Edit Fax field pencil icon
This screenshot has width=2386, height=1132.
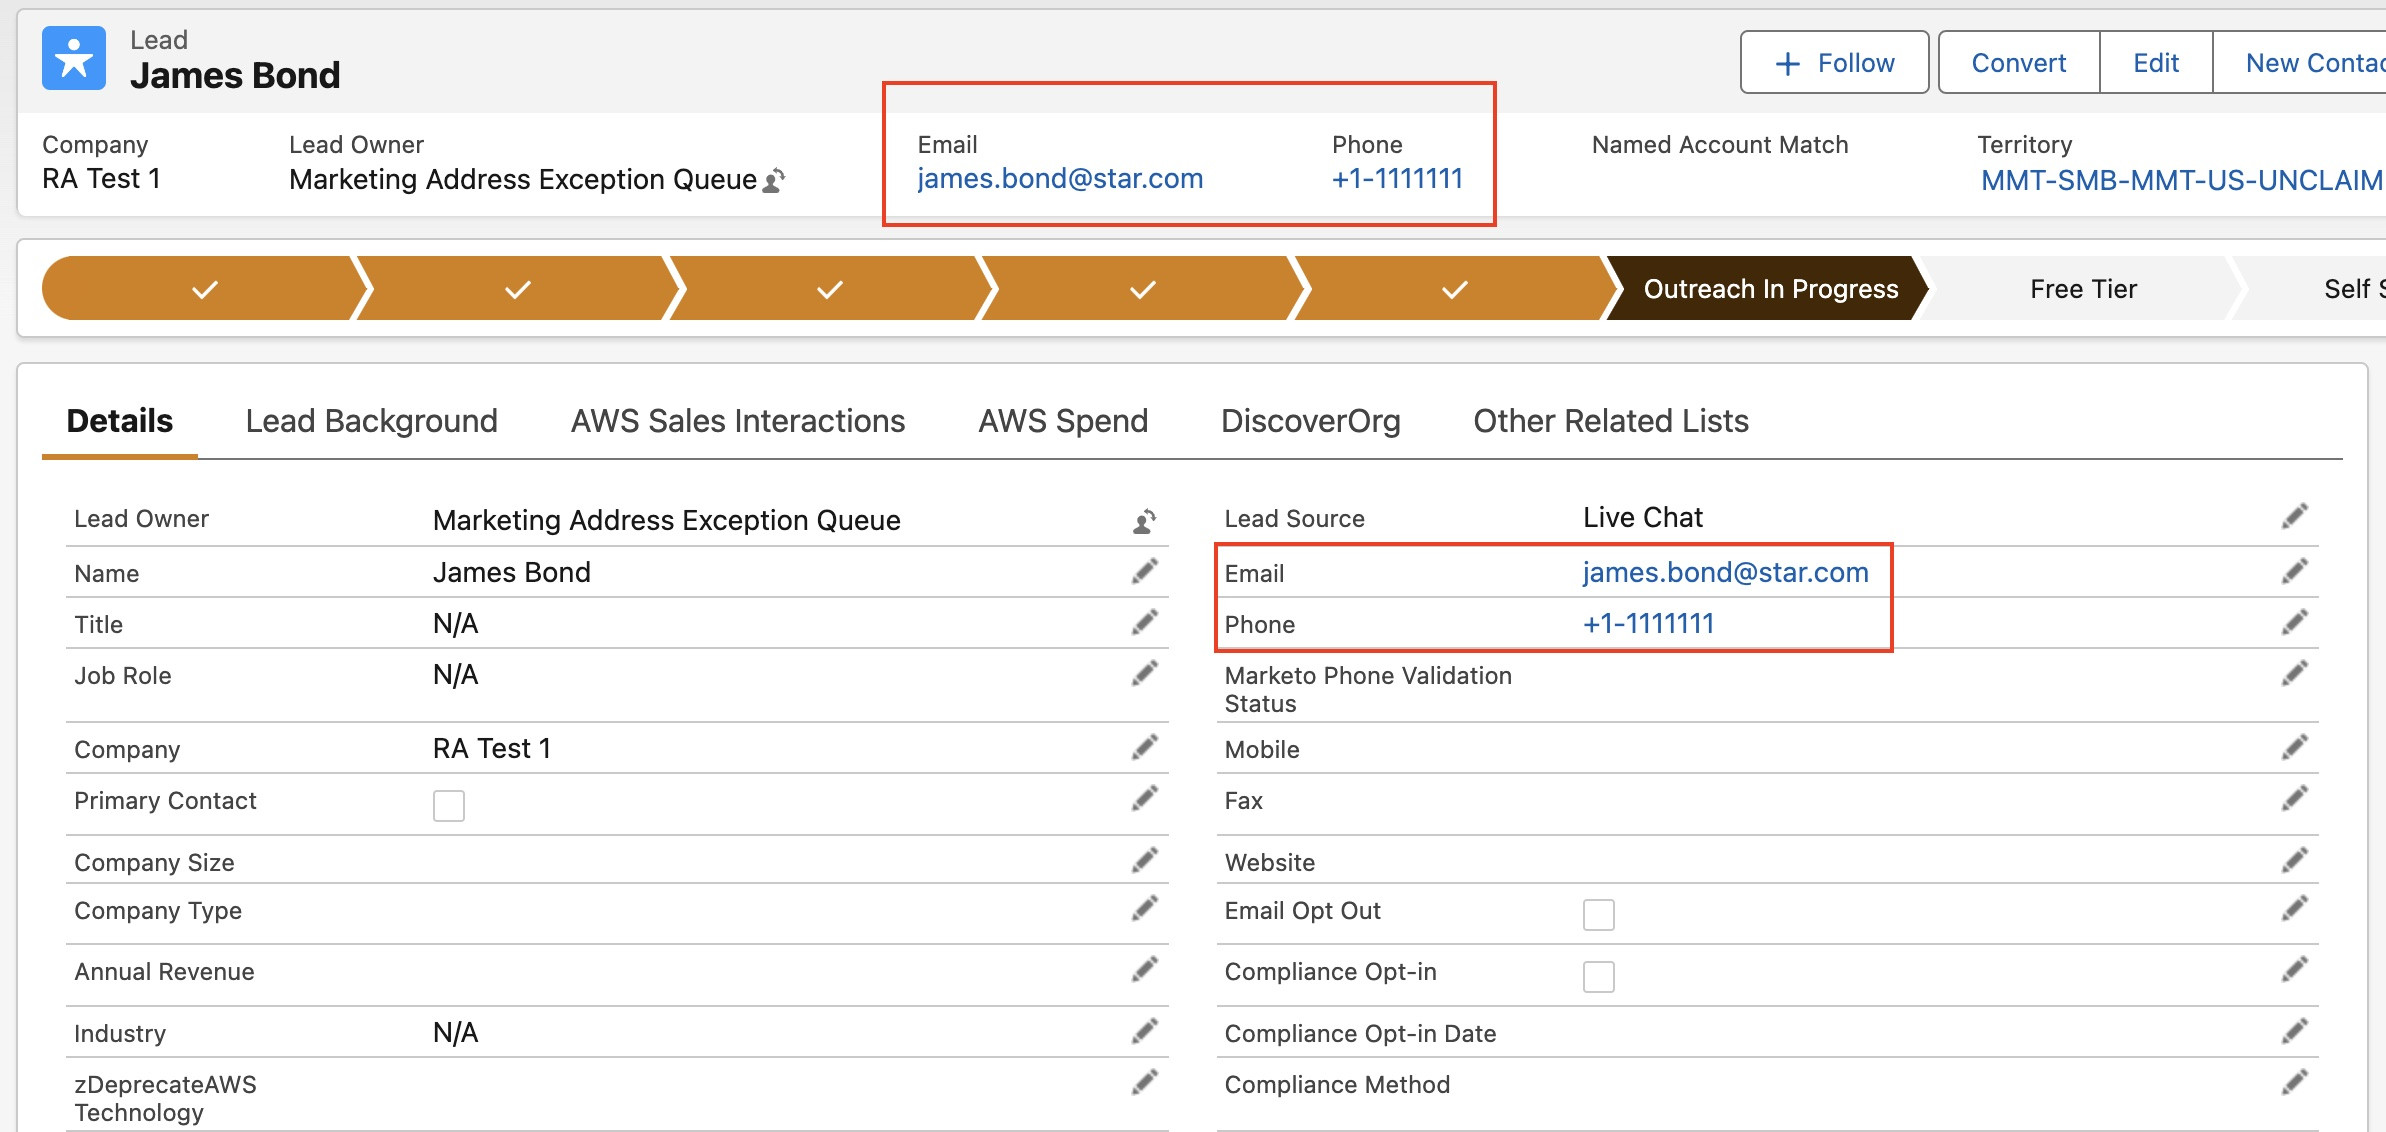(2295, 798)
